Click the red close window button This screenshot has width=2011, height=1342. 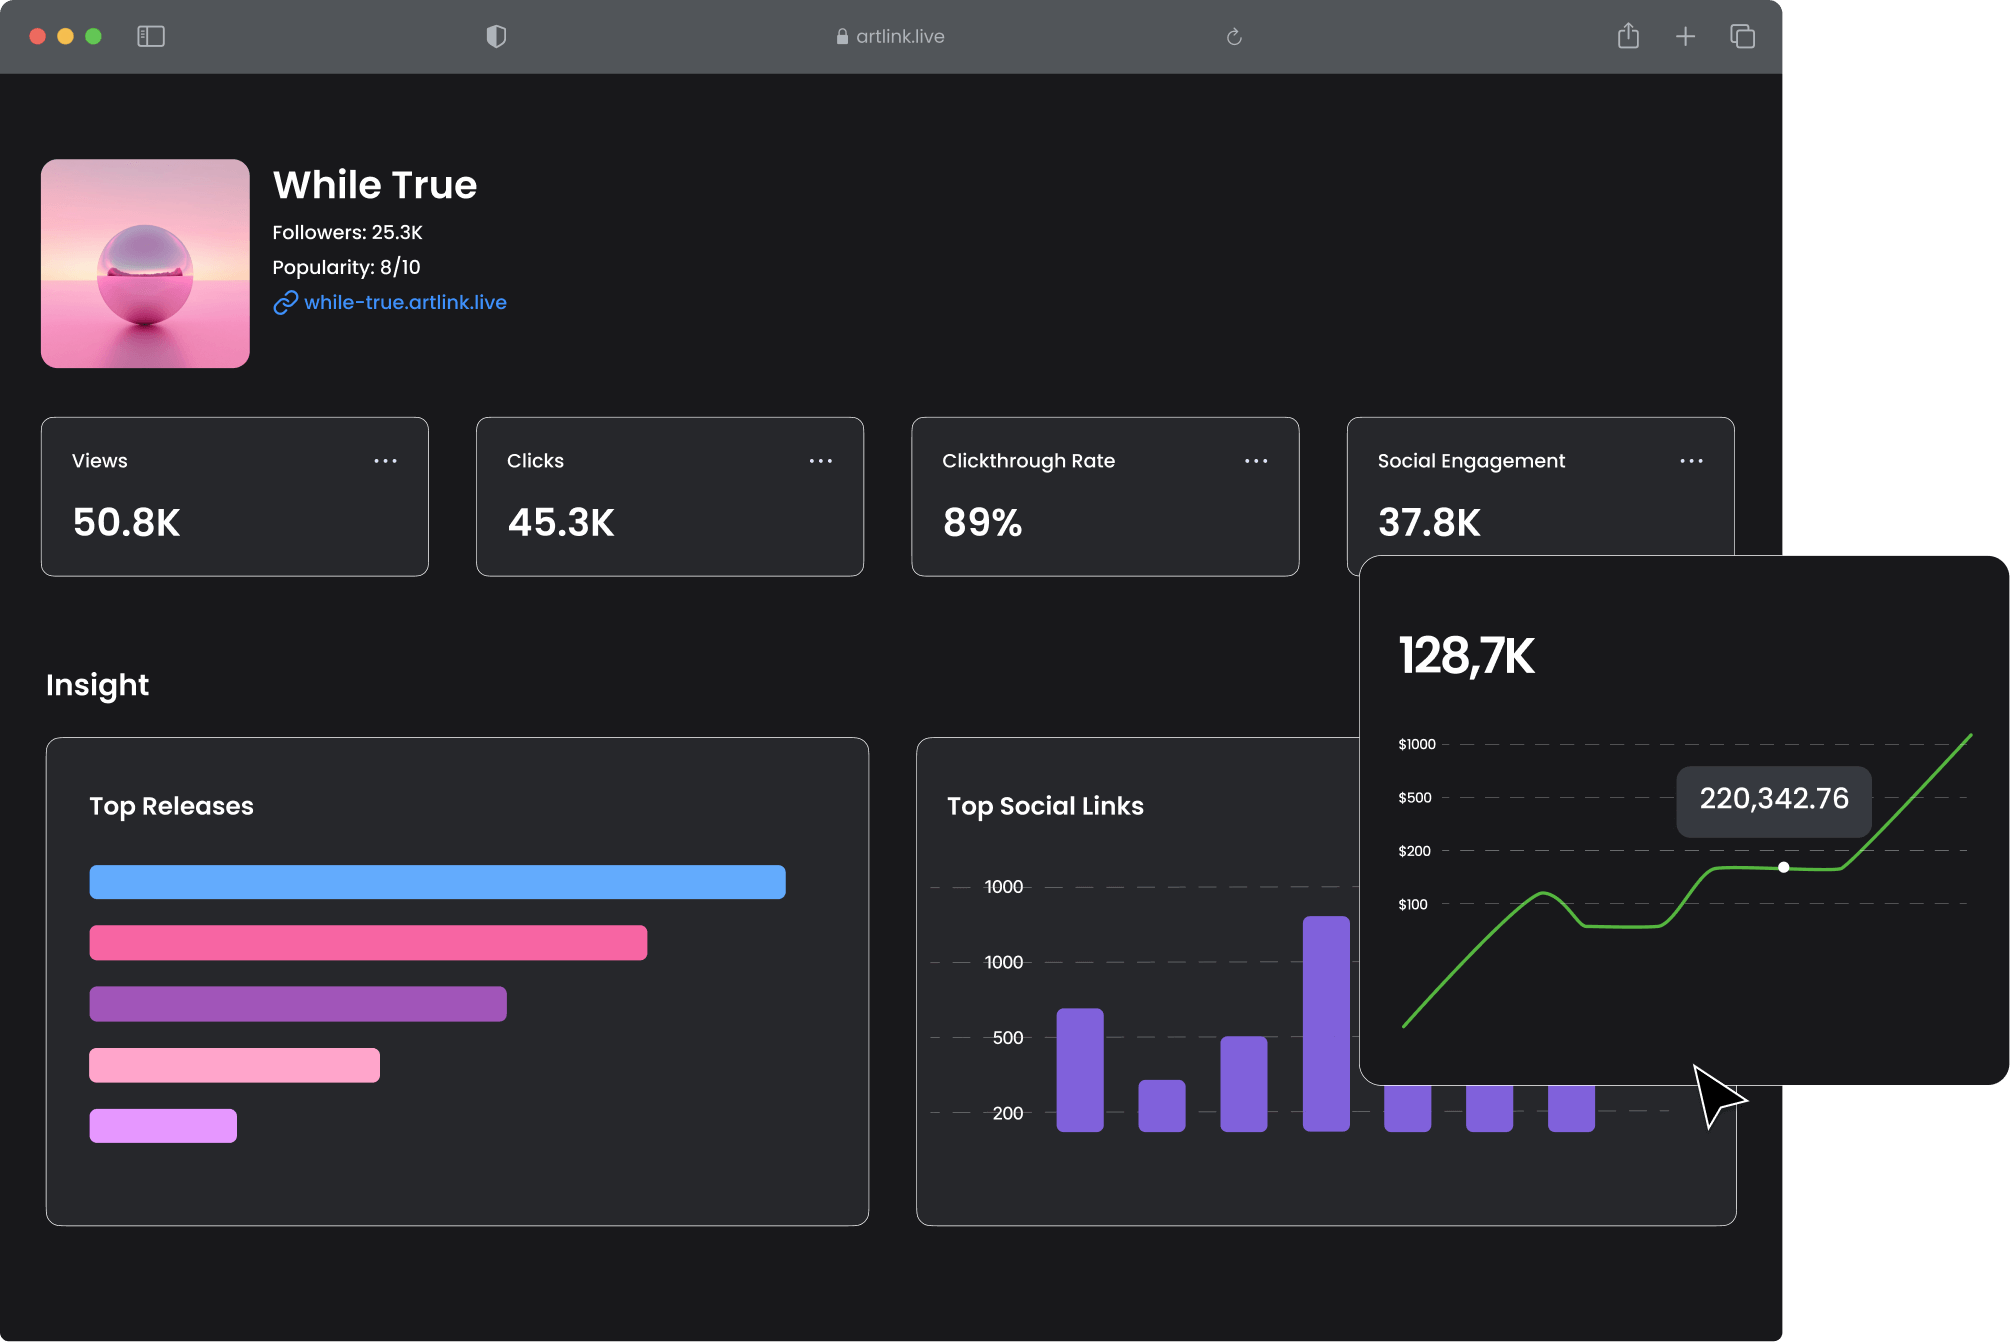[38, 37]
